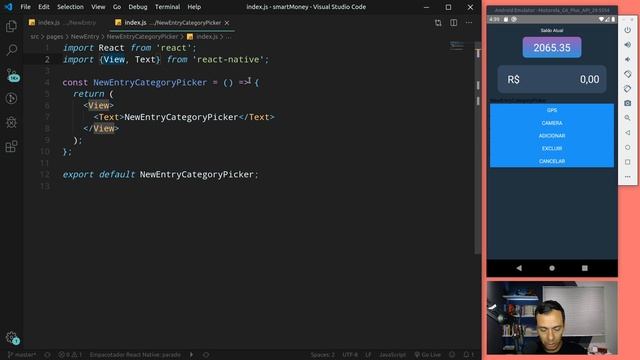640x360 pixels.
Task: Split the editor to the right
Action: (x=453, y=23)
